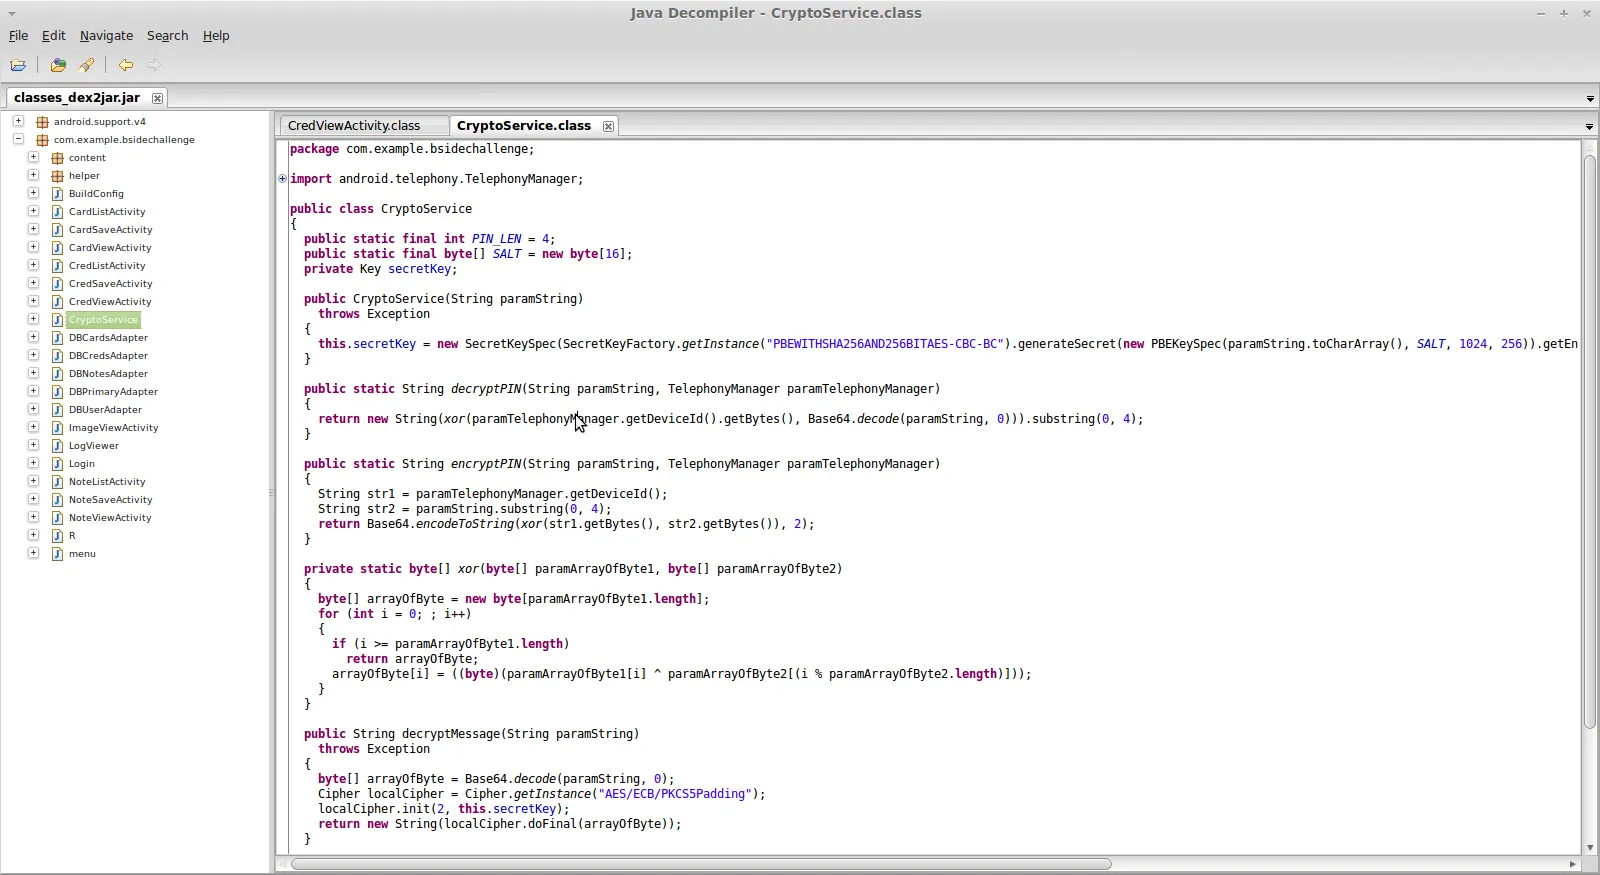Click the scroll up arrow of code view

[1590, 147]
